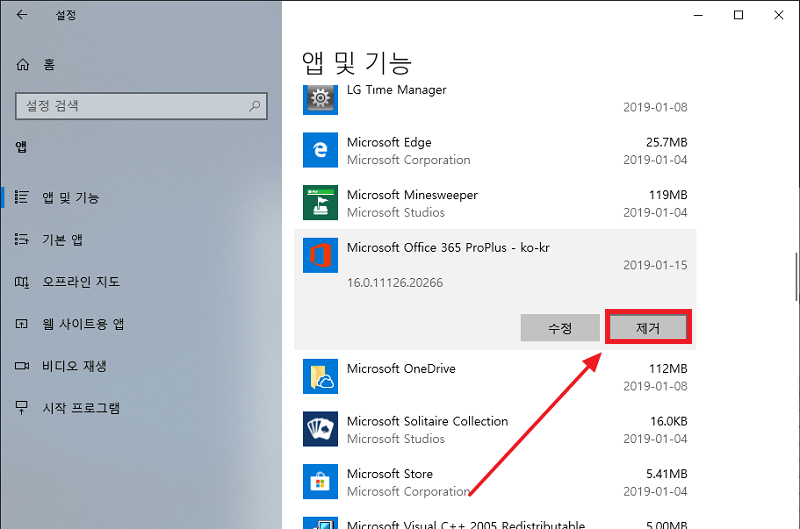Click the 16.0KB size of Solitaire
The image size is (800, 529).
click(669, 421)
